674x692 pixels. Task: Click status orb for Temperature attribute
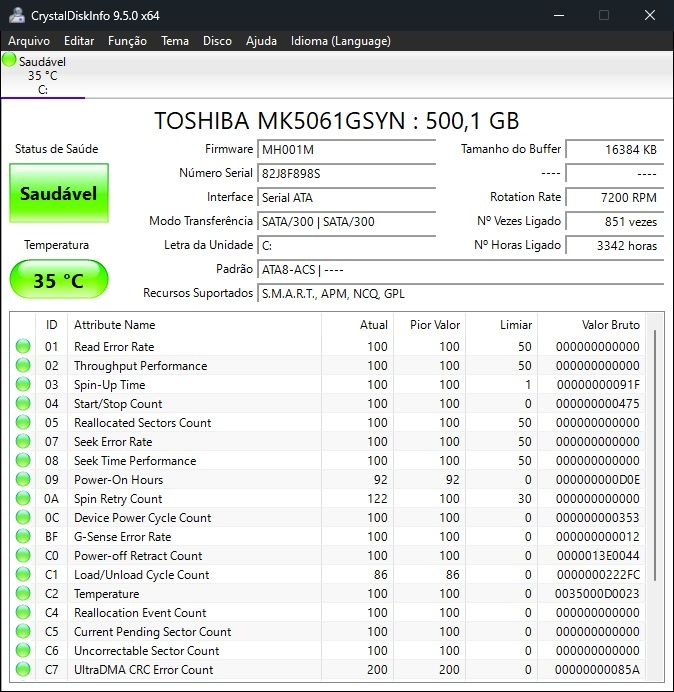(23, 593)
